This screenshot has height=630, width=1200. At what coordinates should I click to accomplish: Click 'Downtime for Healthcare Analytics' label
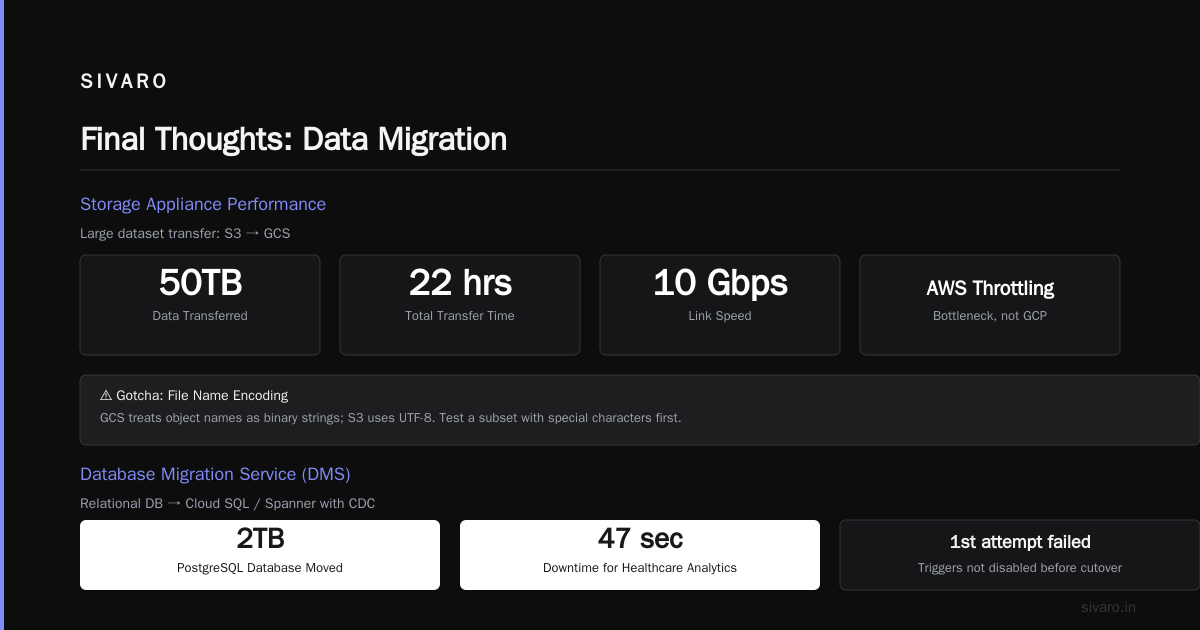coord(640,567)
